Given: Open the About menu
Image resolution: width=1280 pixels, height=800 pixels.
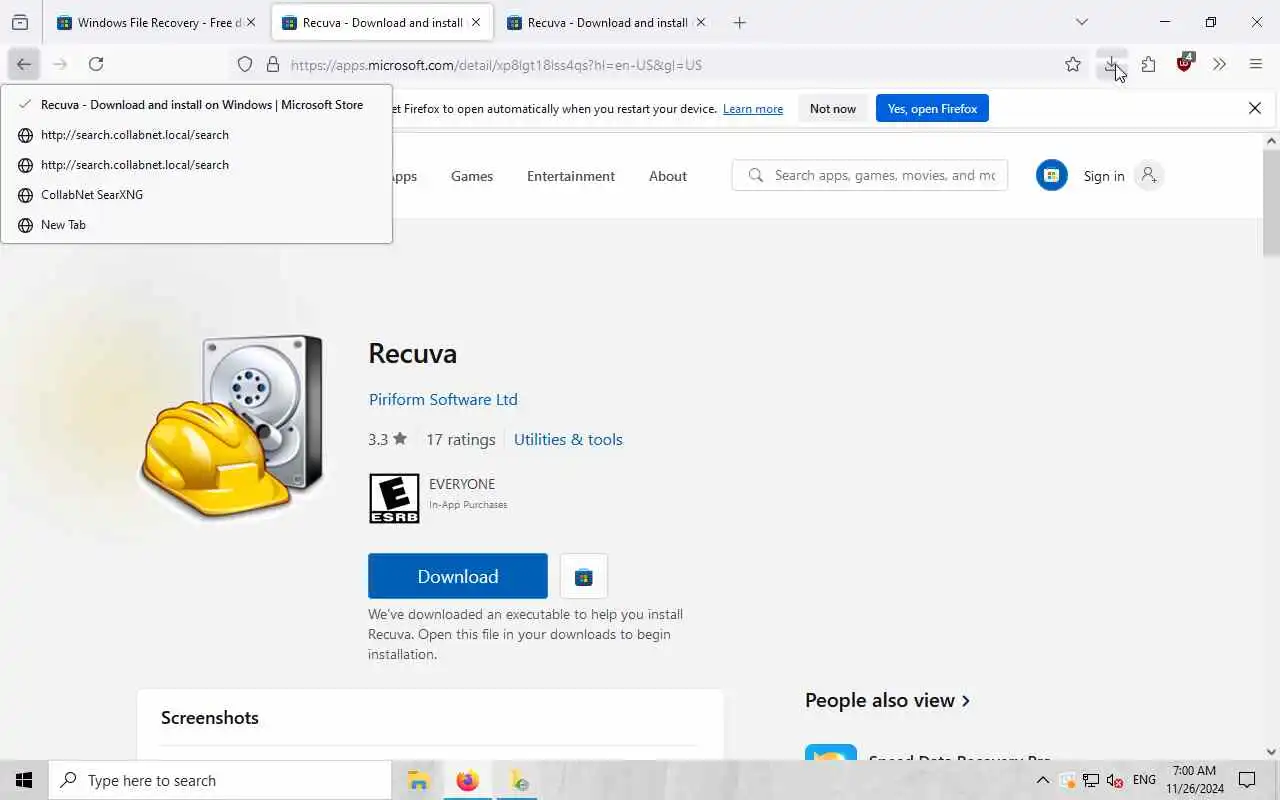Looking at the screenshot, I should point(668,176).
